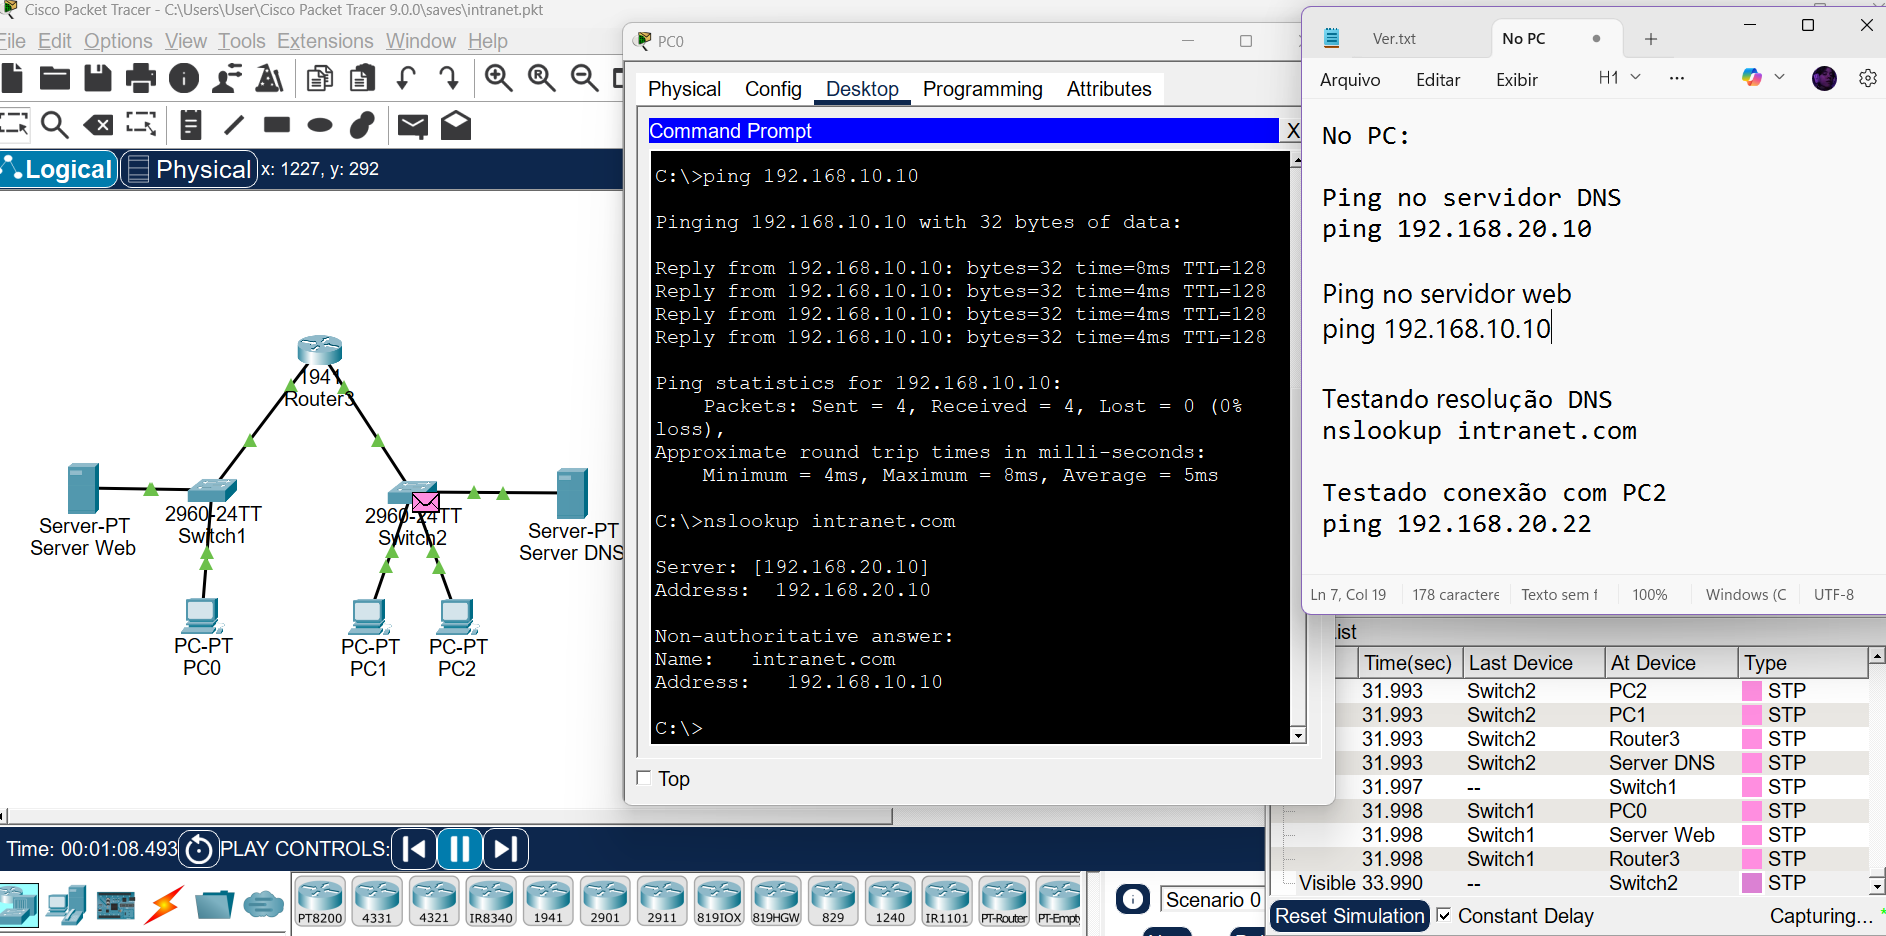Click the Reset Simulation button
This screenshot has height=936, width=1886.
1349,916
